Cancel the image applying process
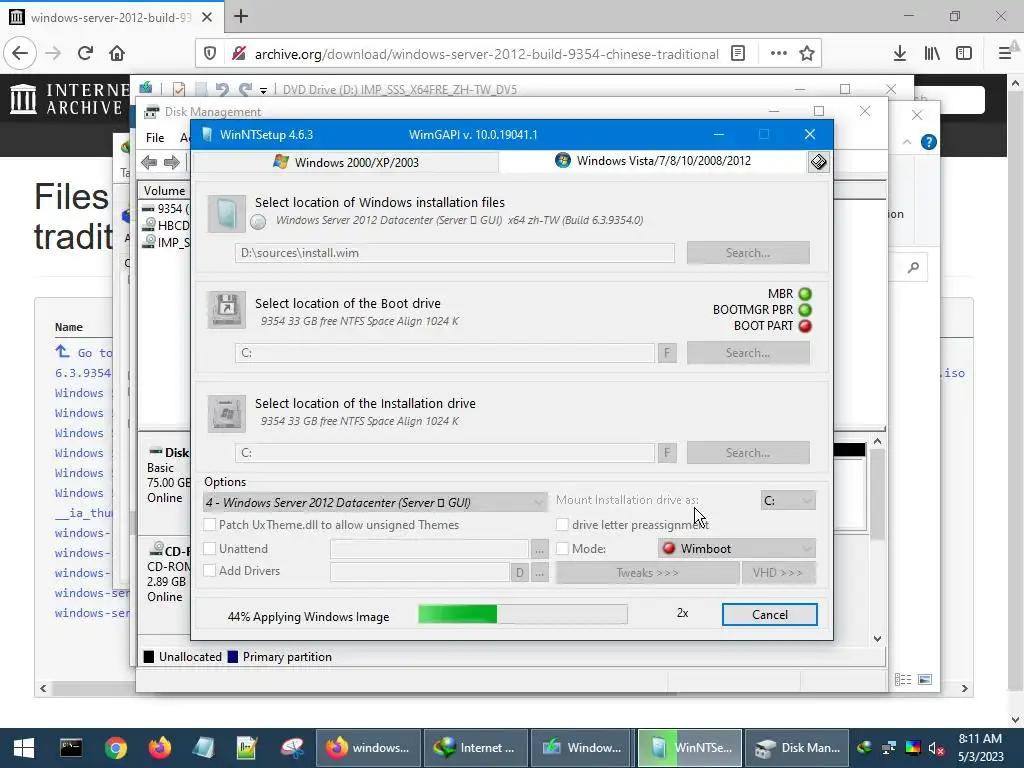Image resolution: width=1024 pixels, height=768 pixels. tap(769, 615)
